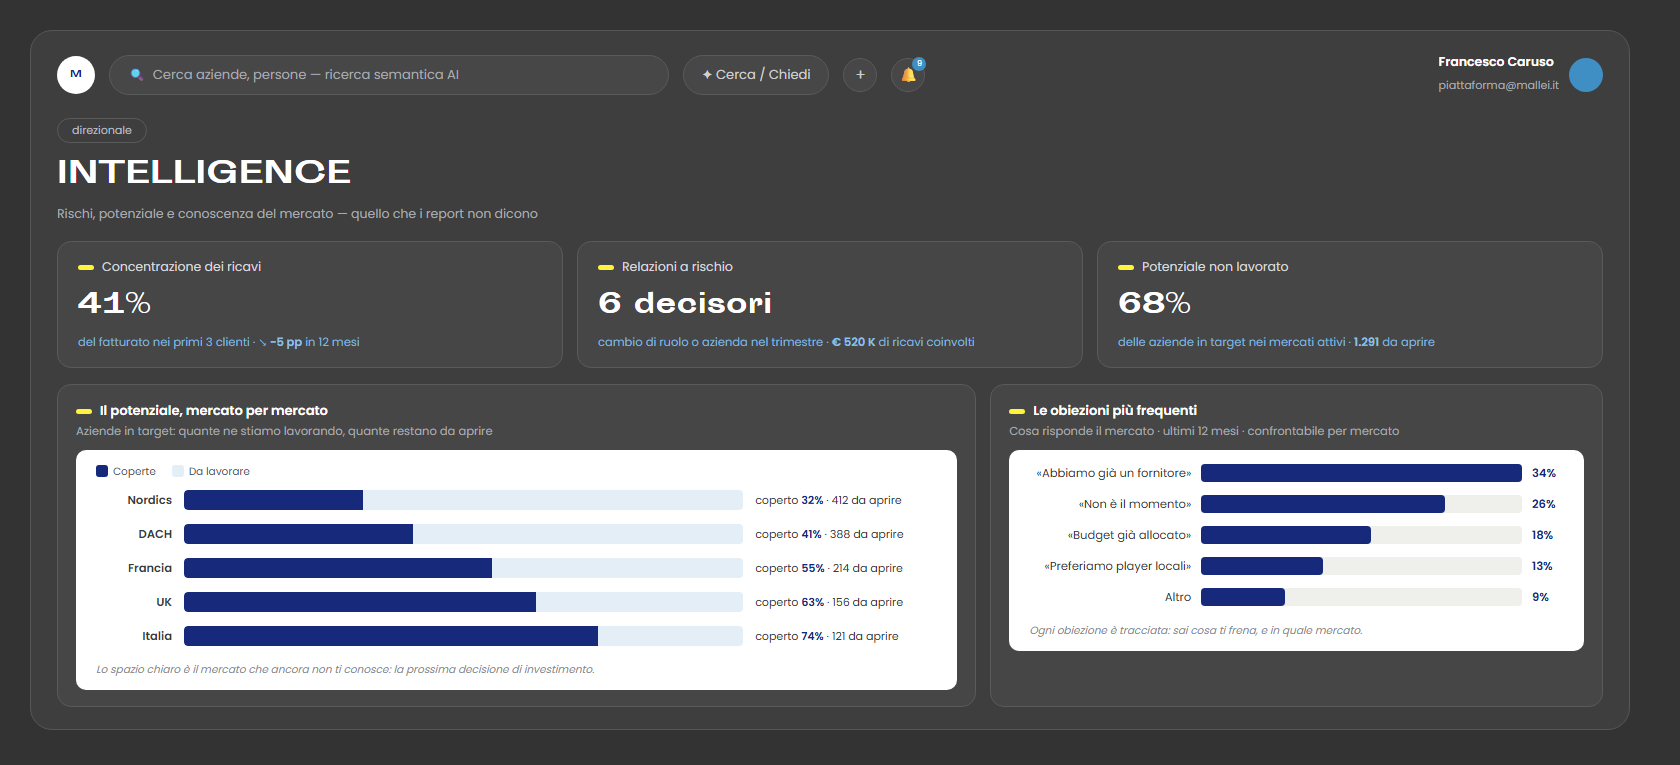The width and height of the screenshot is (1680, 765).
Task: Click the Nordics bar in the chart
Action: [463, 500]
